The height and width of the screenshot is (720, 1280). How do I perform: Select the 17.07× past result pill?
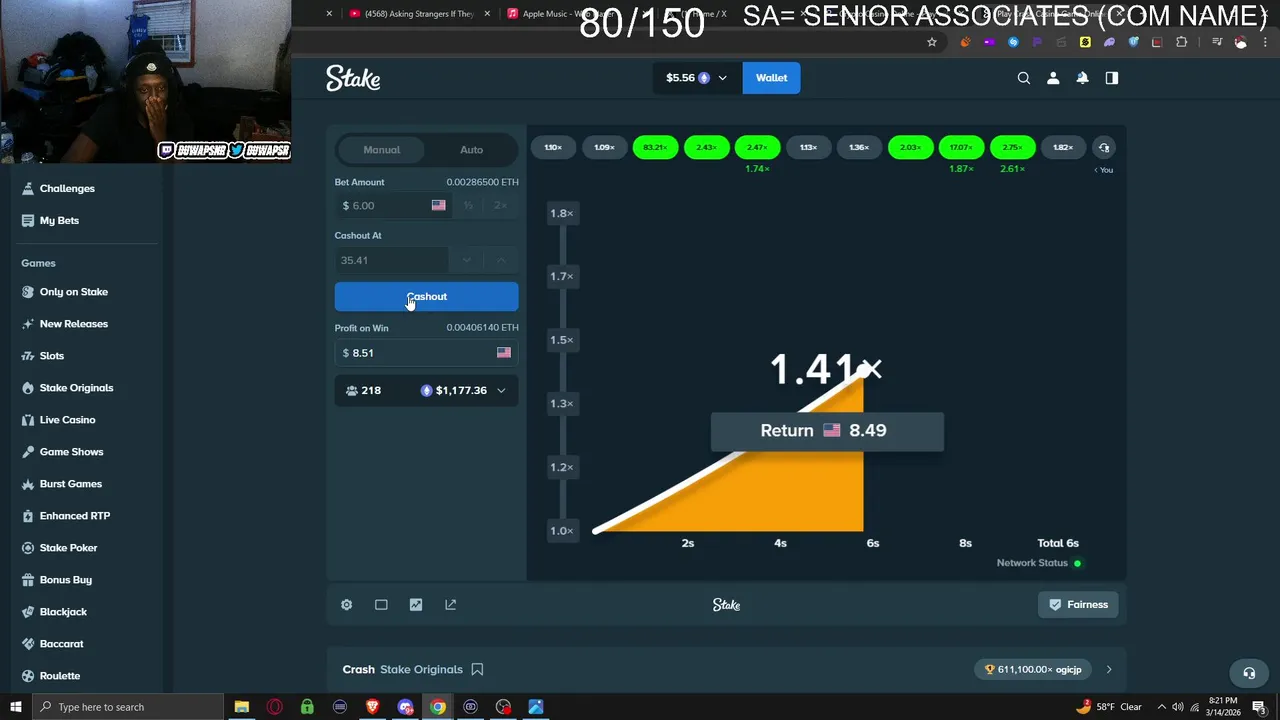tap(961, 148)
